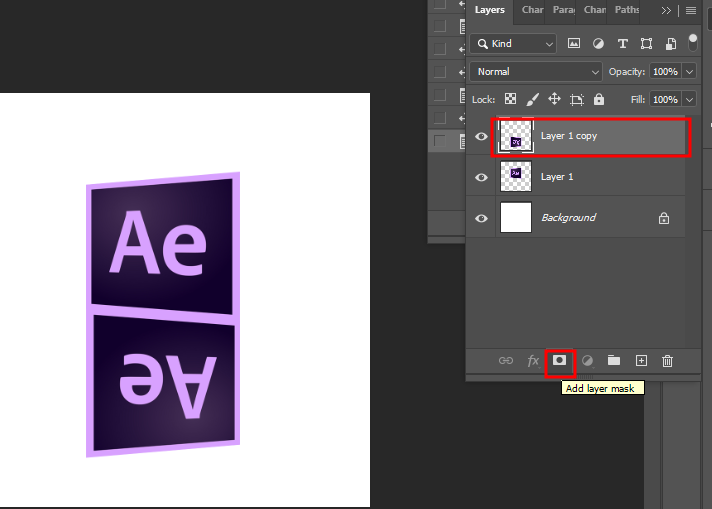This screenshot has height=509, width=712.
Task: Filter for adjustment layers icon
Action: pyautogui.click(x=598, y=44)
